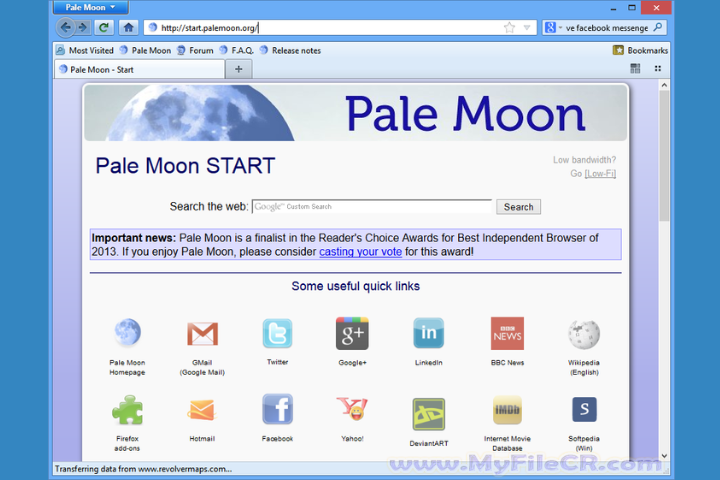Expand the URL history dropdown arrow
This screenshot has width=720, height=480.
pyautogui.click(x=527, y=28)
